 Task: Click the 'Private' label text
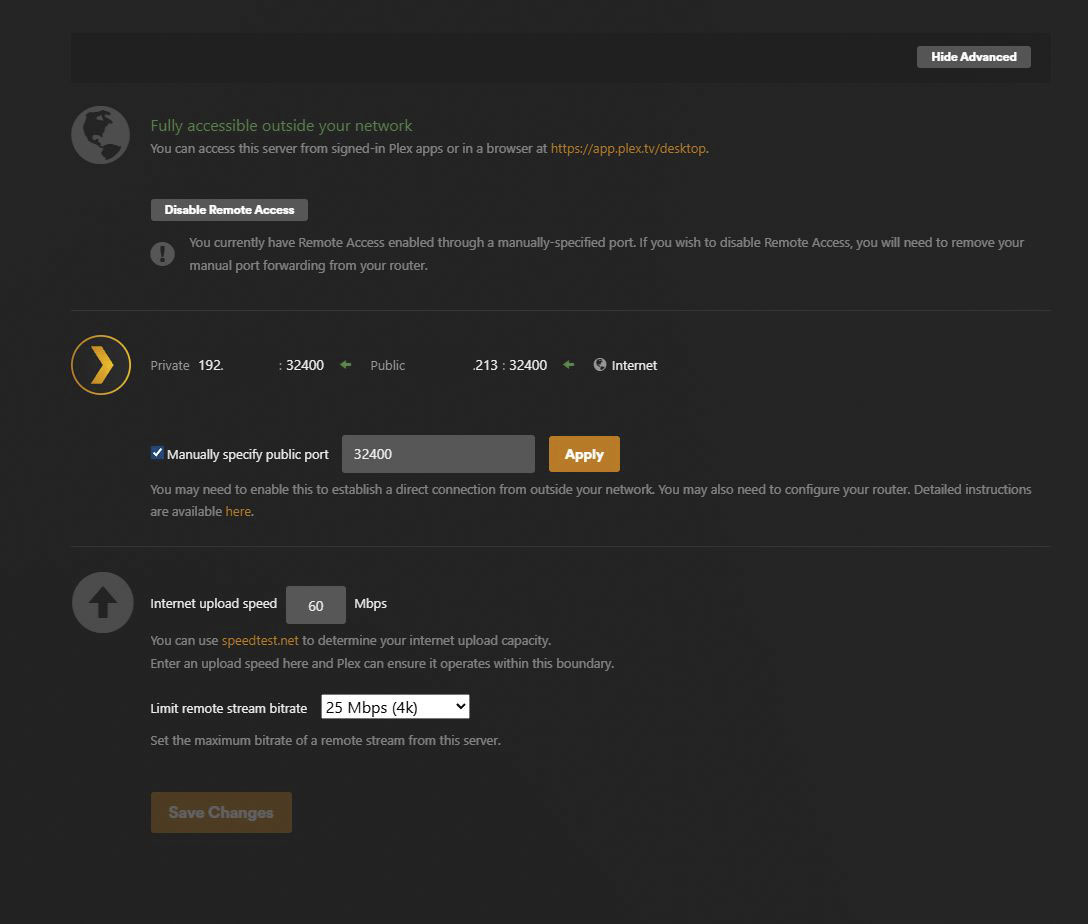(169, 366)
